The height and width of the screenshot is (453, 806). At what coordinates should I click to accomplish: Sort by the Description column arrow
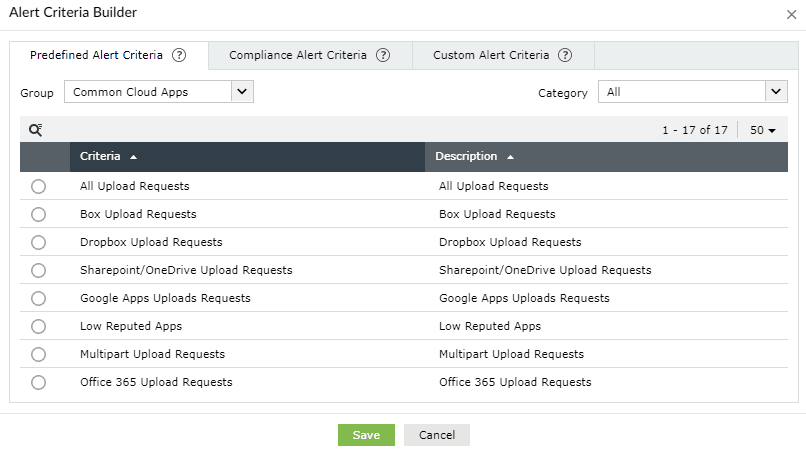coord(510,157)
